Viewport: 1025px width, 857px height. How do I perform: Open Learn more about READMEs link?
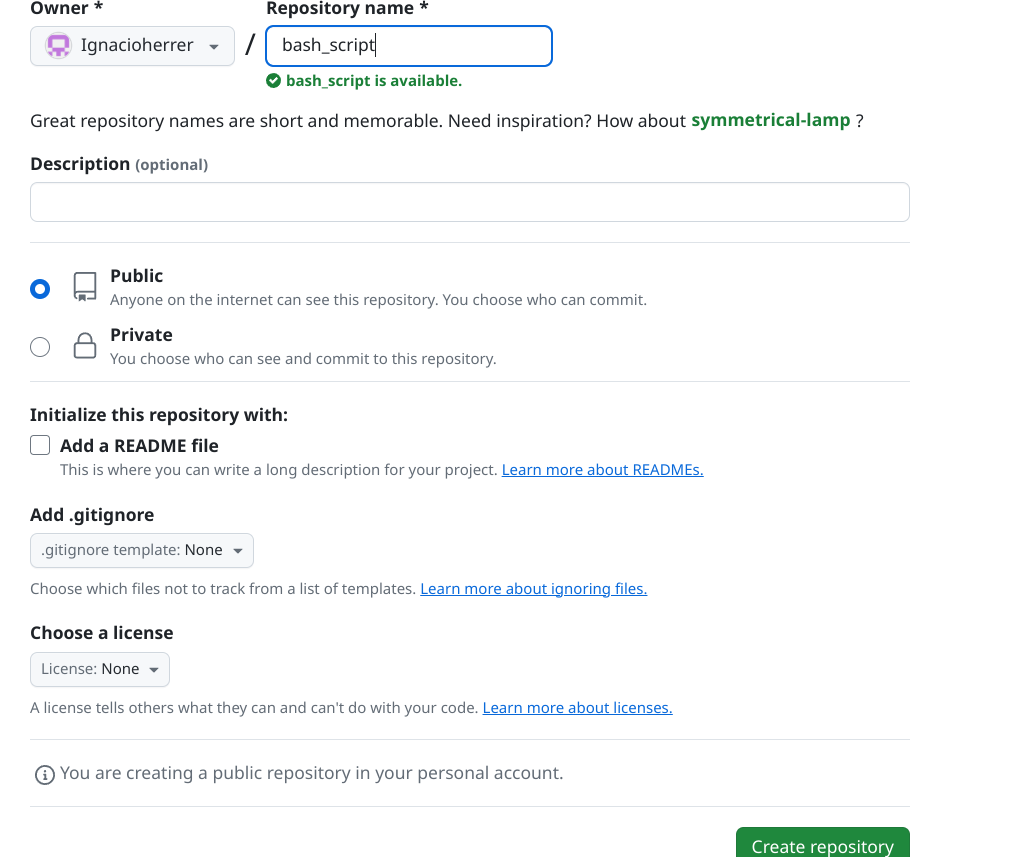pyautogui.click(x=603, y=469)
